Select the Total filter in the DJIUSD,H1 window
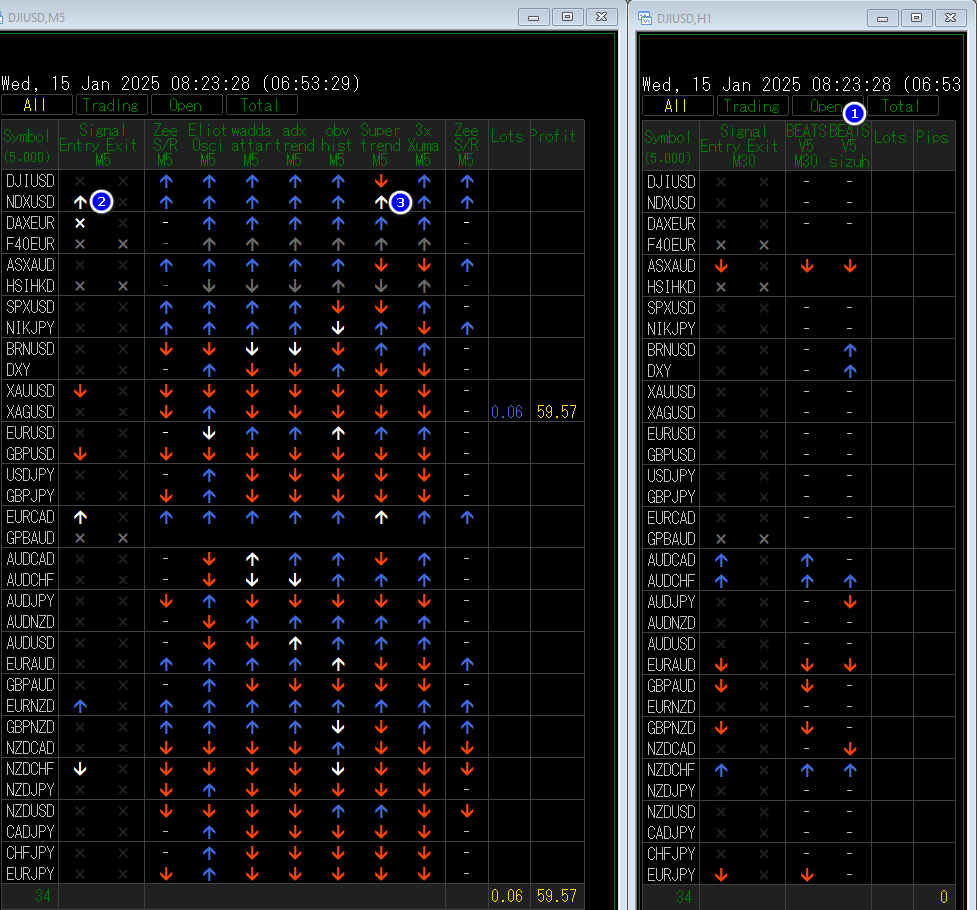 (902, 106)
